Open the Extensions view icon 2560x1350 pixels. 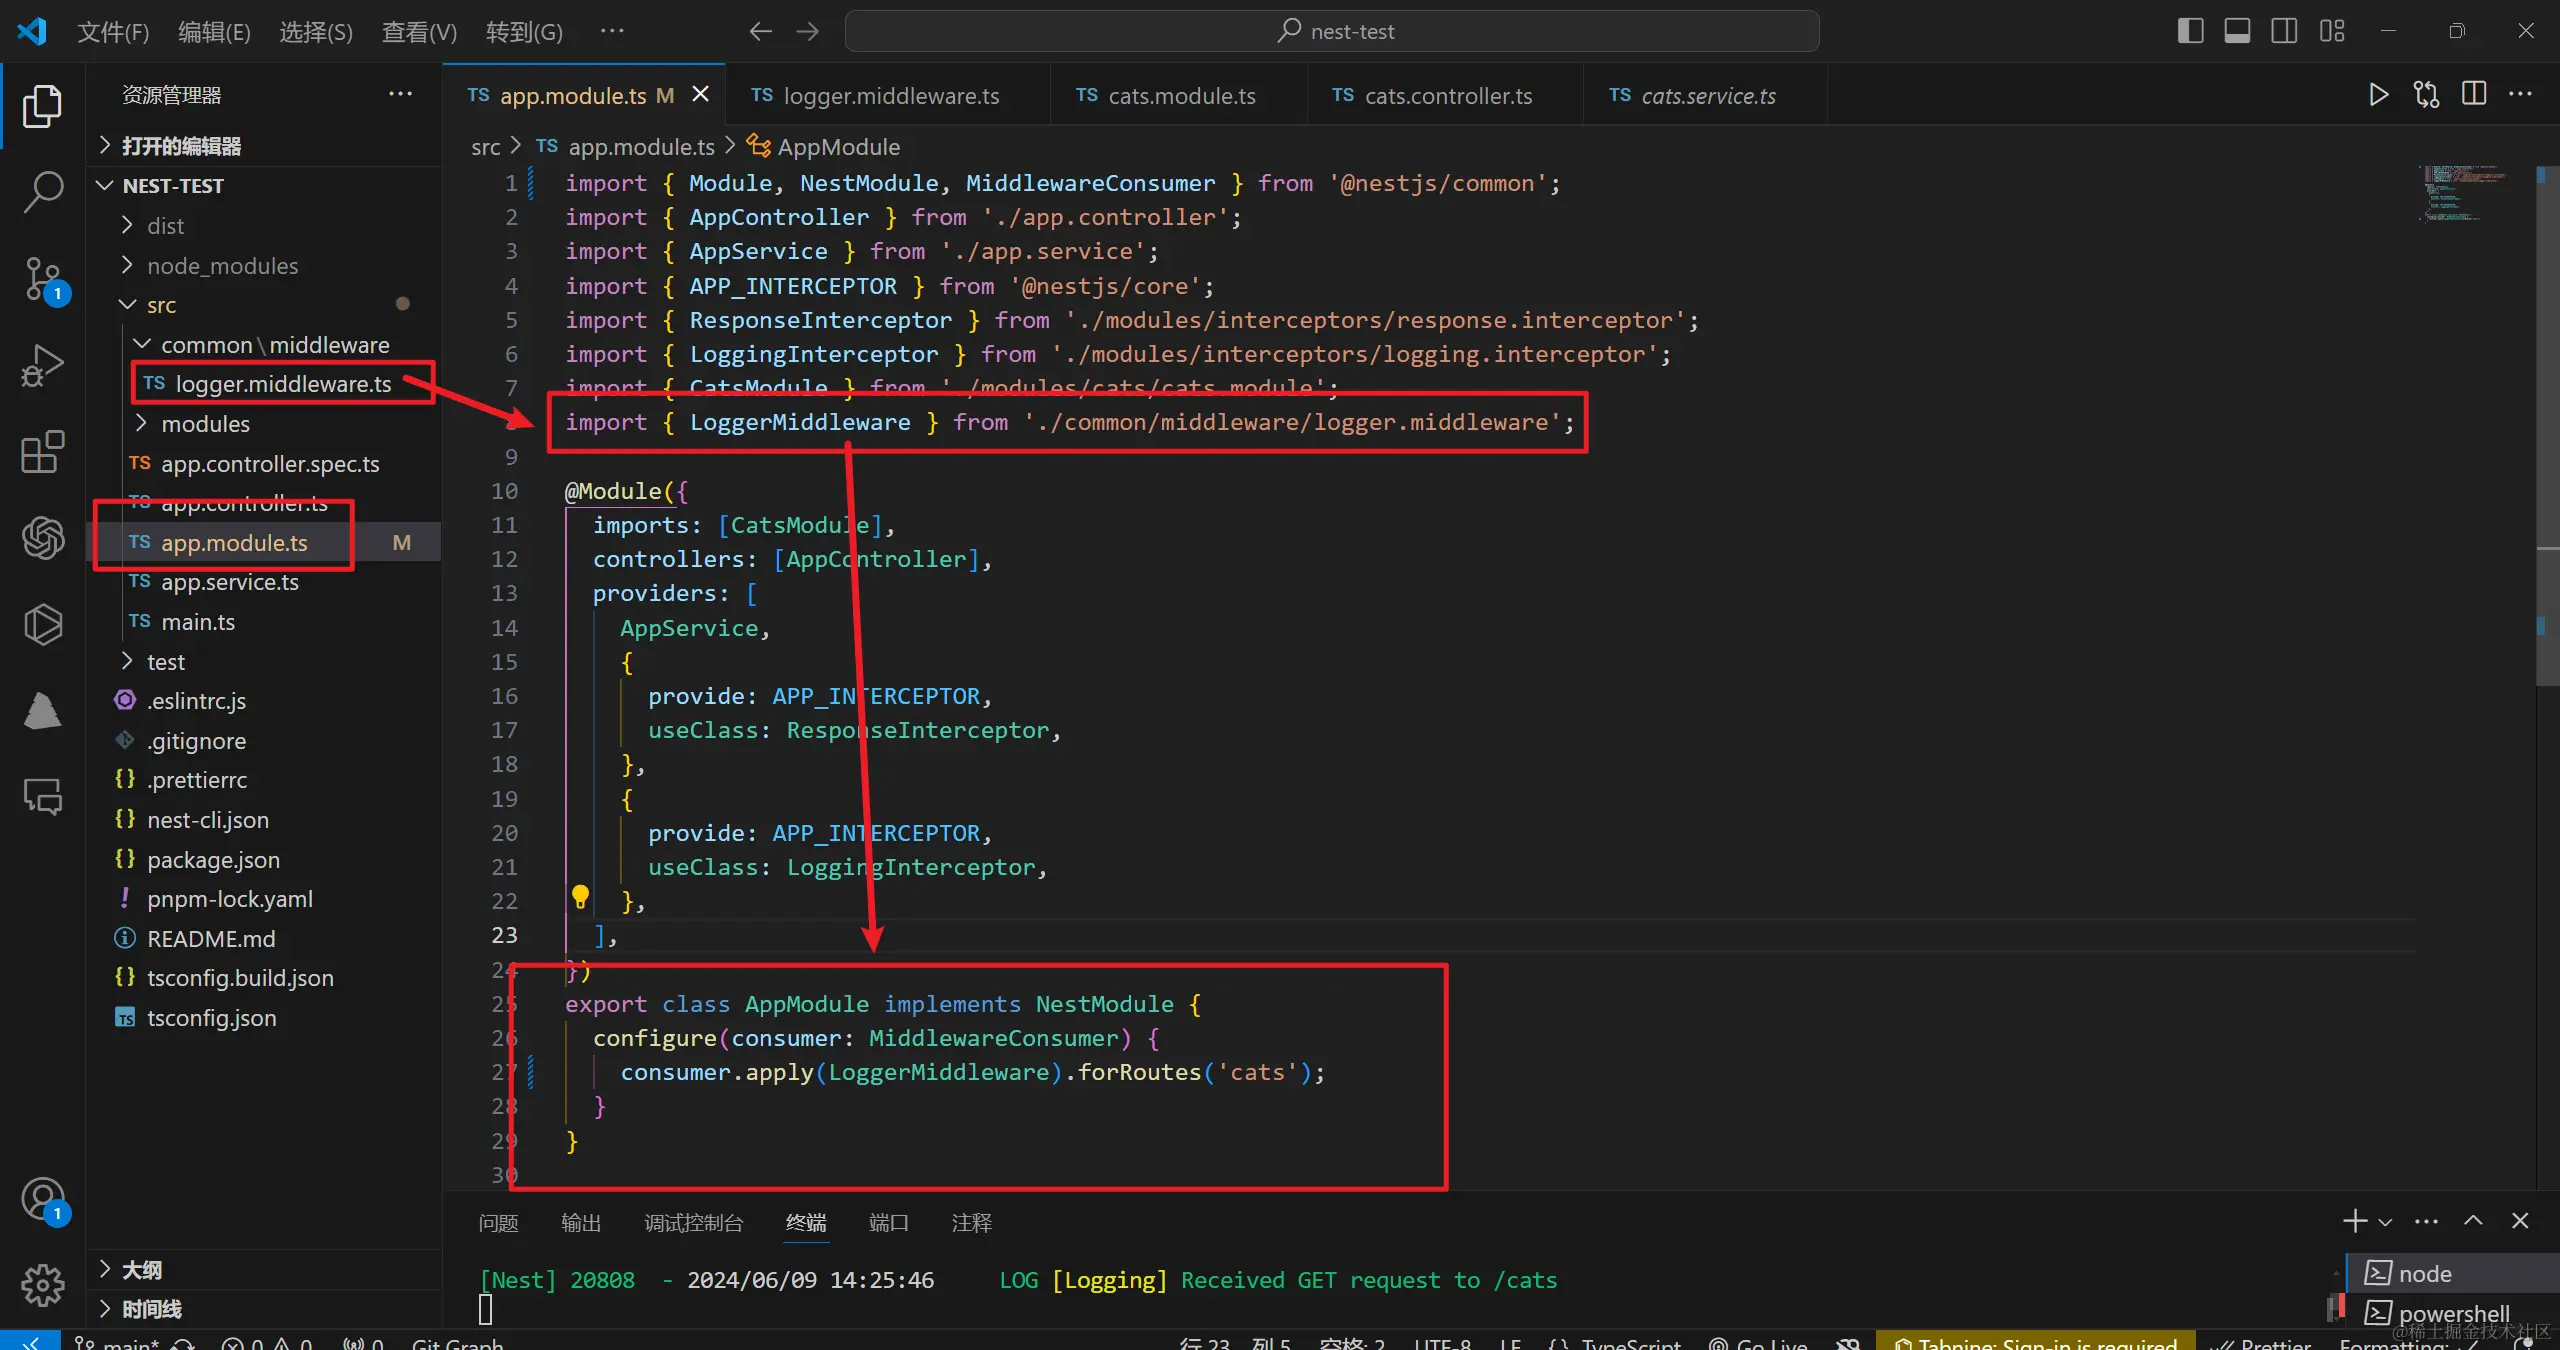click(x=42, y=452)
